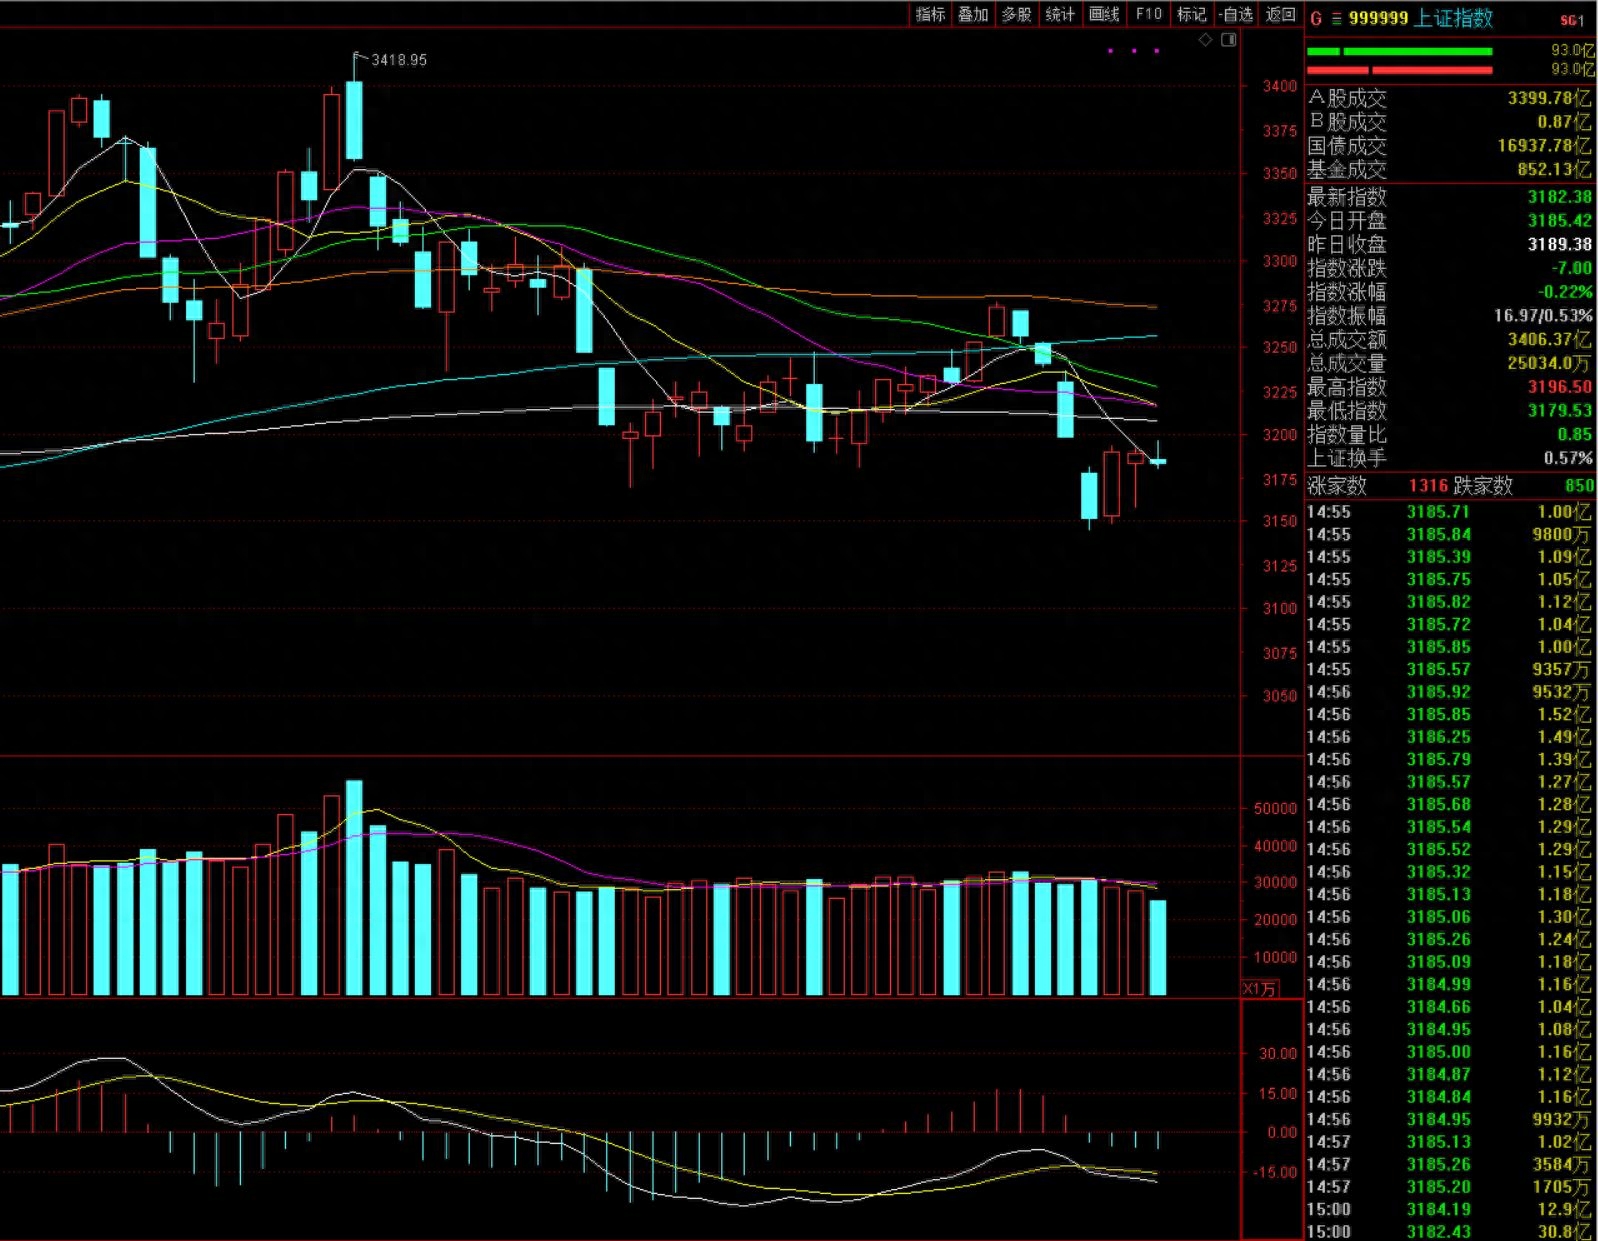Click 总成交量 value 25034.0万
The image size is (1598, 1241).
tap(1549, 363)
